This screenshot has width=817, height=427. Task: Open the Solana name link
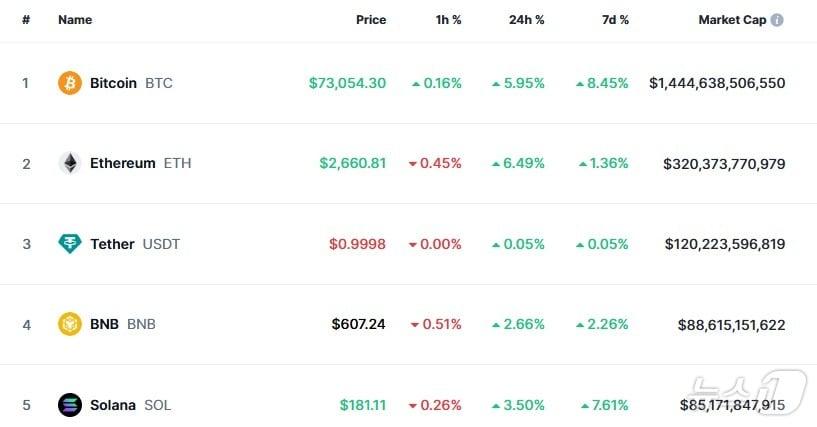(x=112, y=405)
